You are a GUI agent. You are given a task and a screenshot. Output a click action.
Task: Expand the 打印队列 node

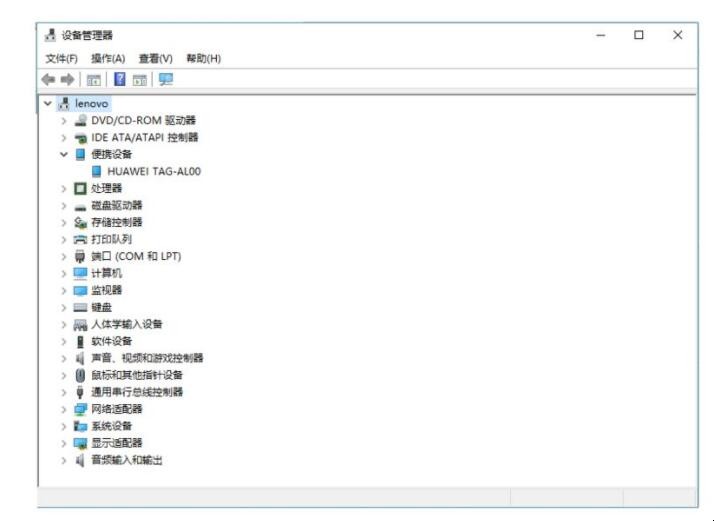tap(64, 240)
